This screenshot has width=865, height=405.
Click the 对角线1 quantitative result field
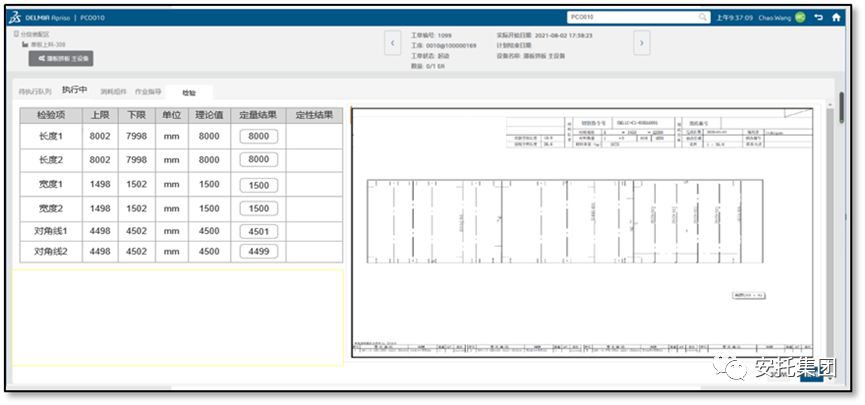tap(258, 232)
